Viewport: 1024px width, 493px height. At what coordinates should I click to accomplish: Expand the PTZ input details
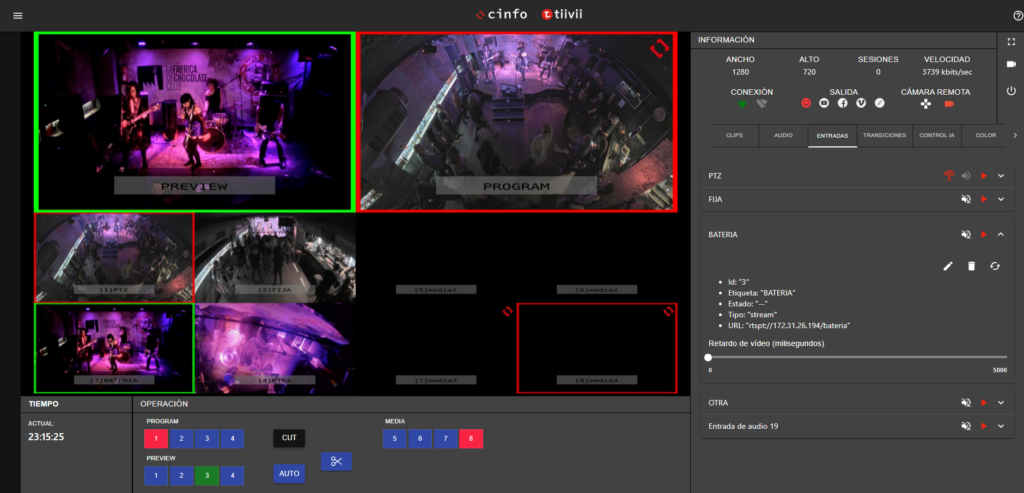(1001, 176)
